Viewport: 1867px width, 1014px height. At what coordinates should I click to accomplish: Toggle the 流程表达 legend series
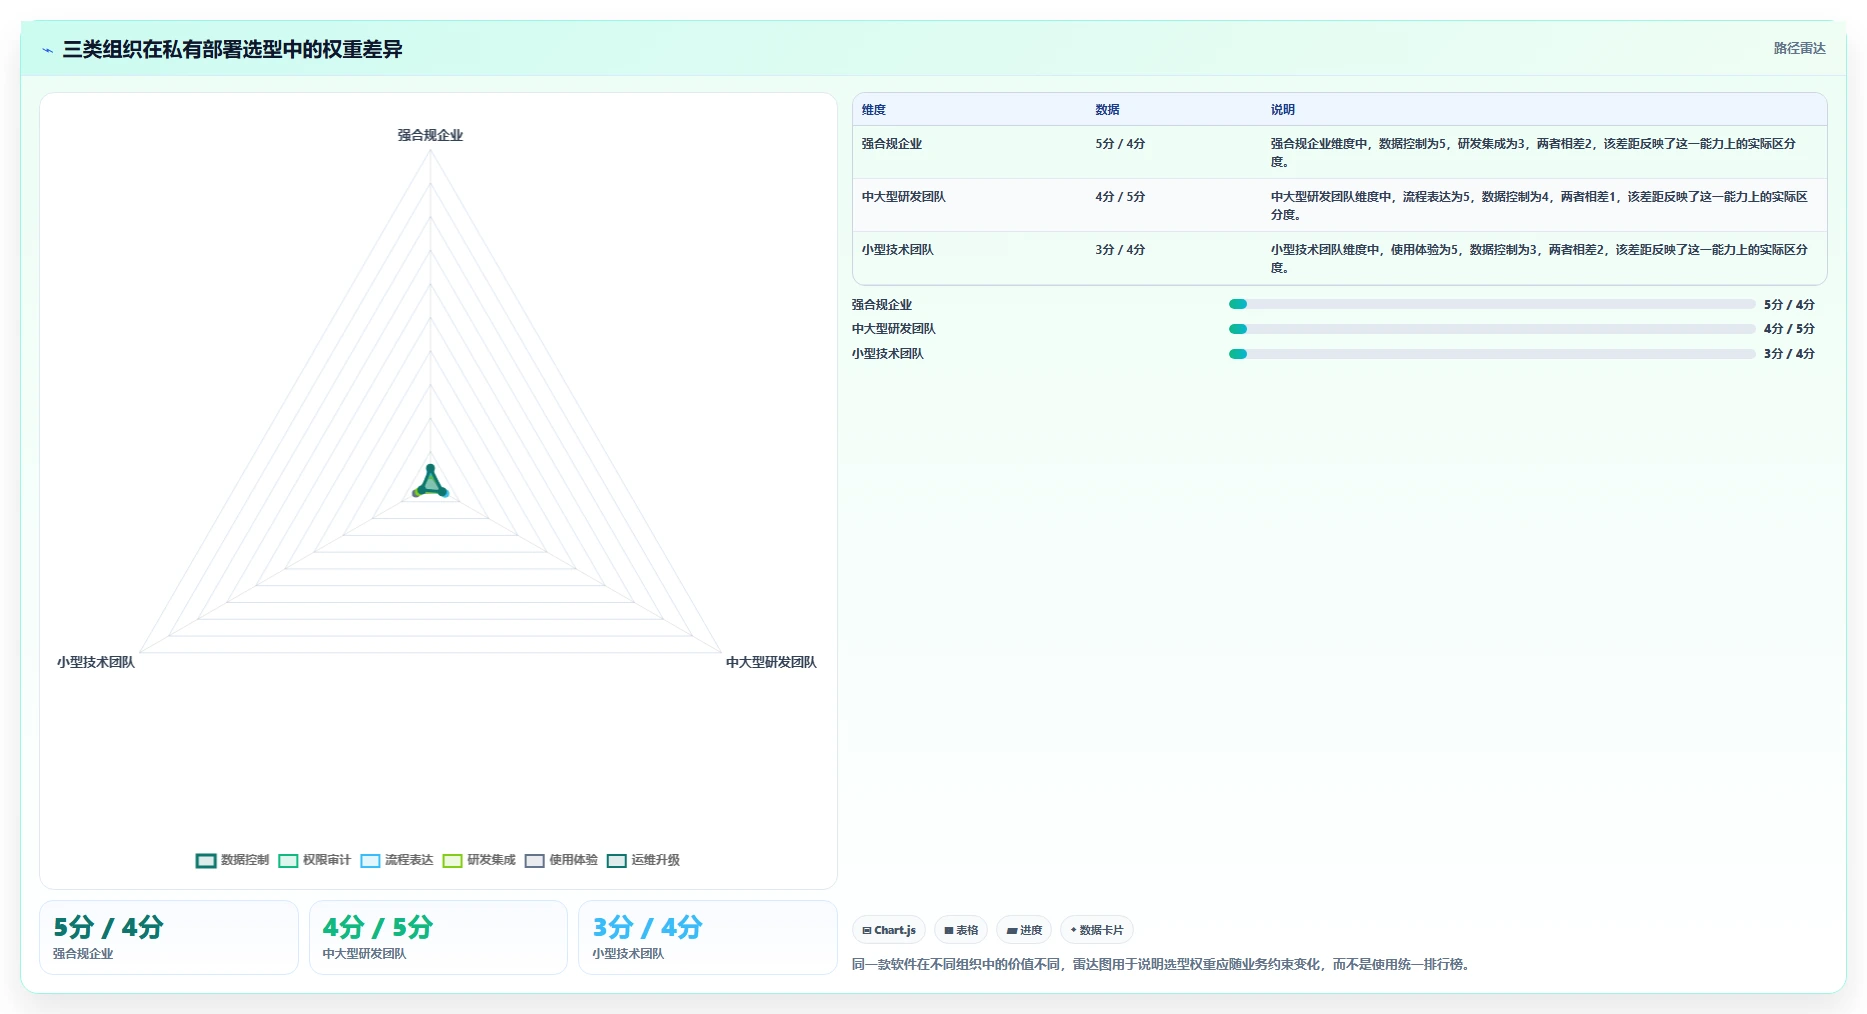(396, 860)
